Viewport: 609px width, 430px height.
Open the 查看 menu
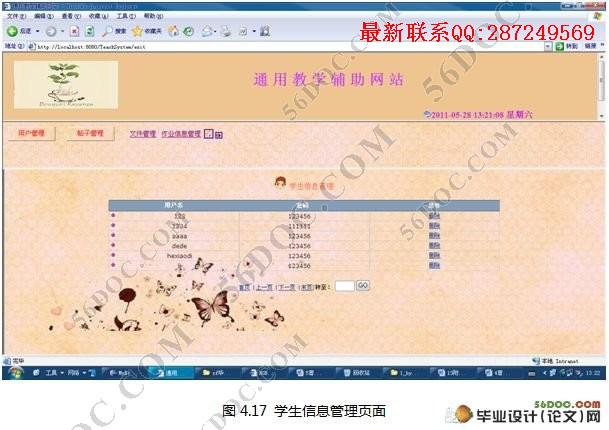(71, 16)
